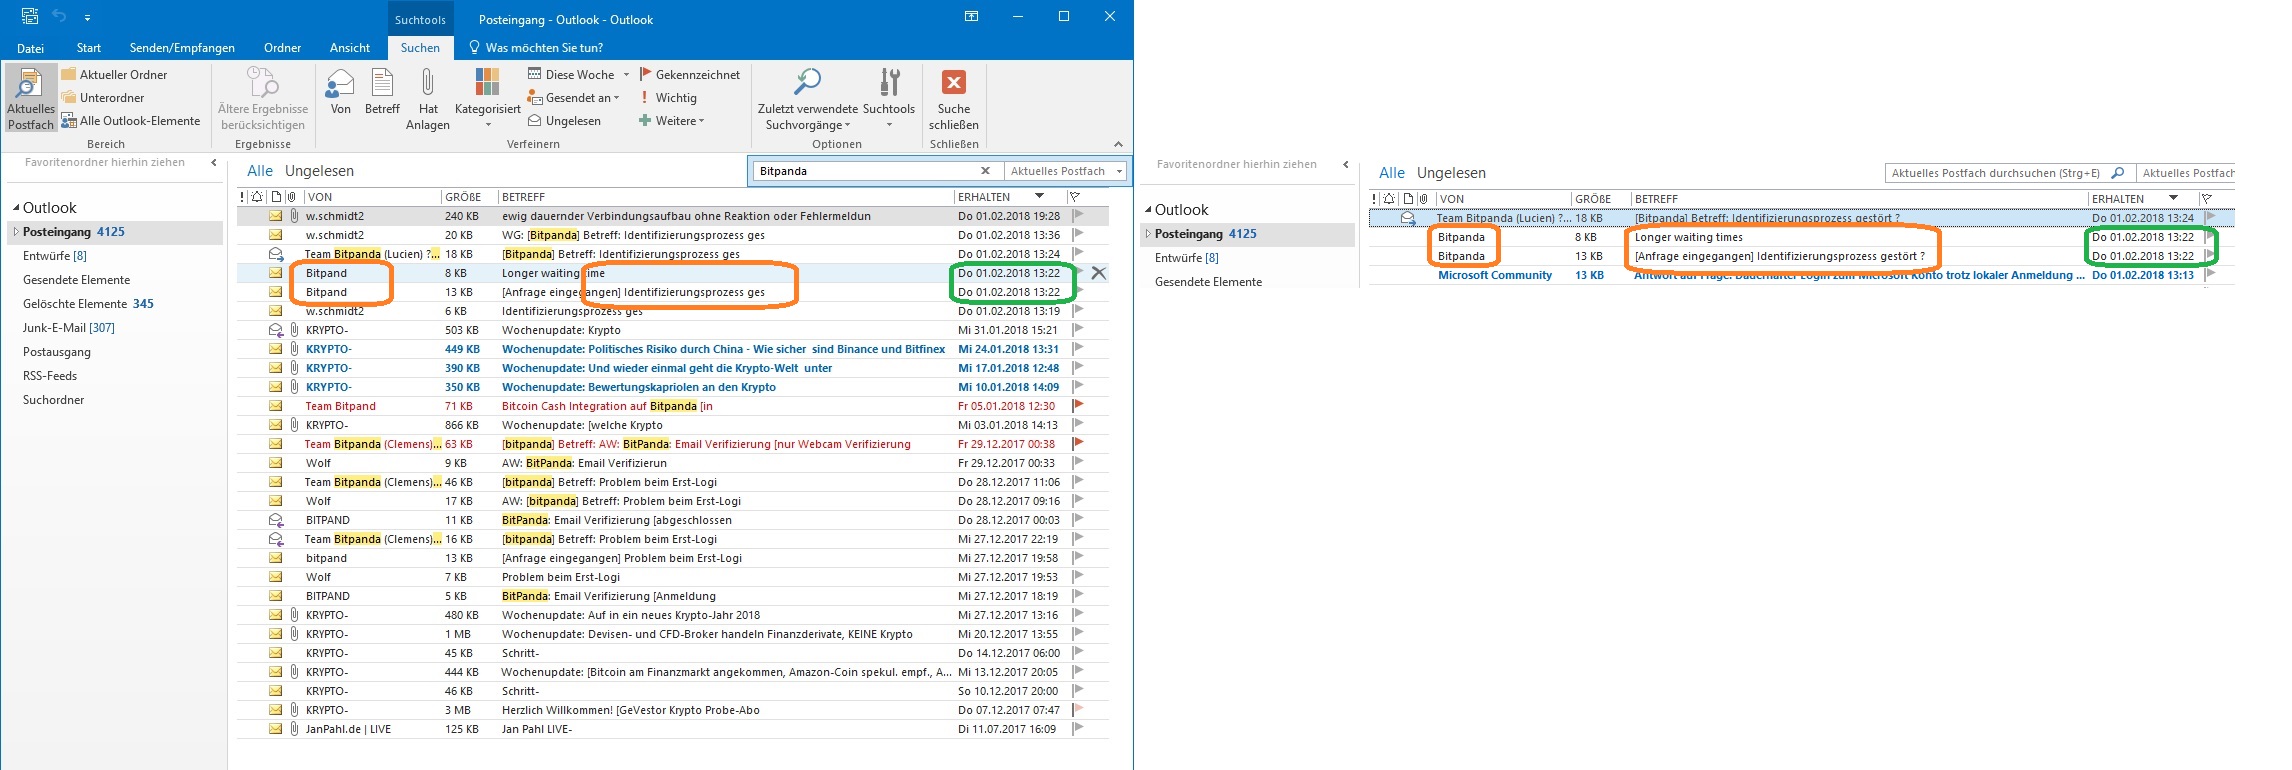Filter by Hat Anlagen paperclip
The image size is (2292, 770).
point(428,98)
